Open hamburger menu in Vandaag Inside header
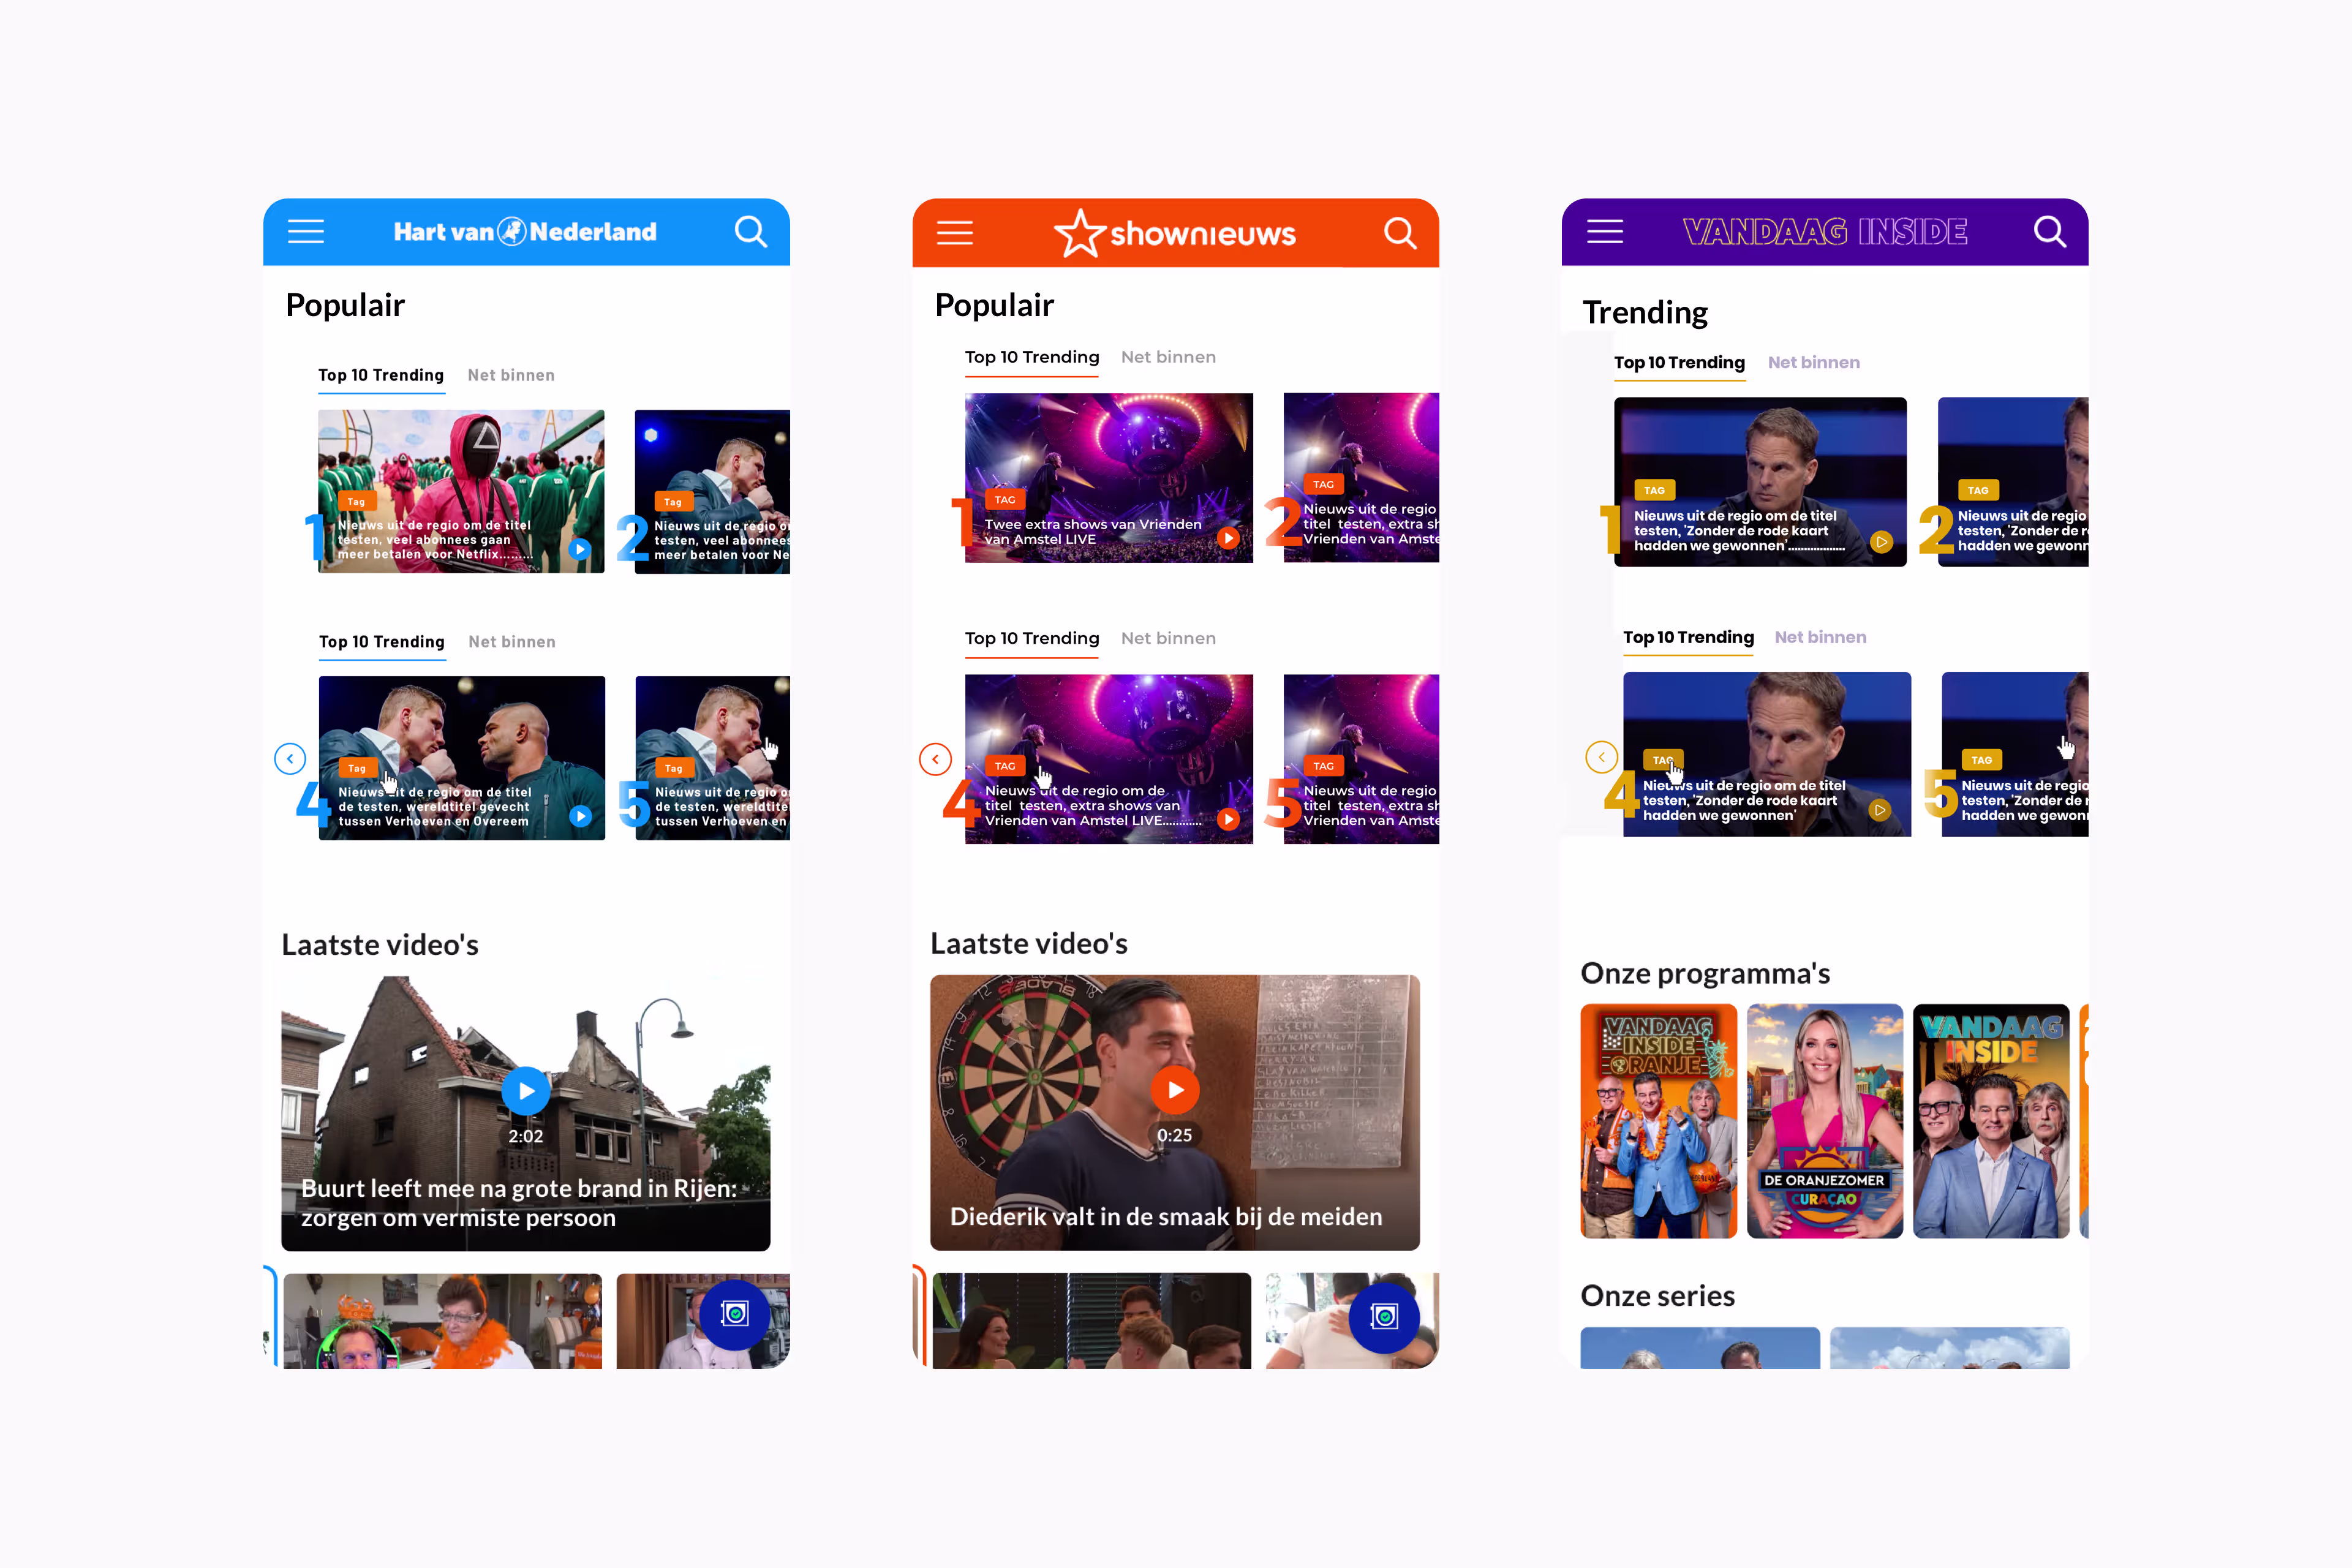The width and height of the screenshot is (2352, 1568). 1605,232
